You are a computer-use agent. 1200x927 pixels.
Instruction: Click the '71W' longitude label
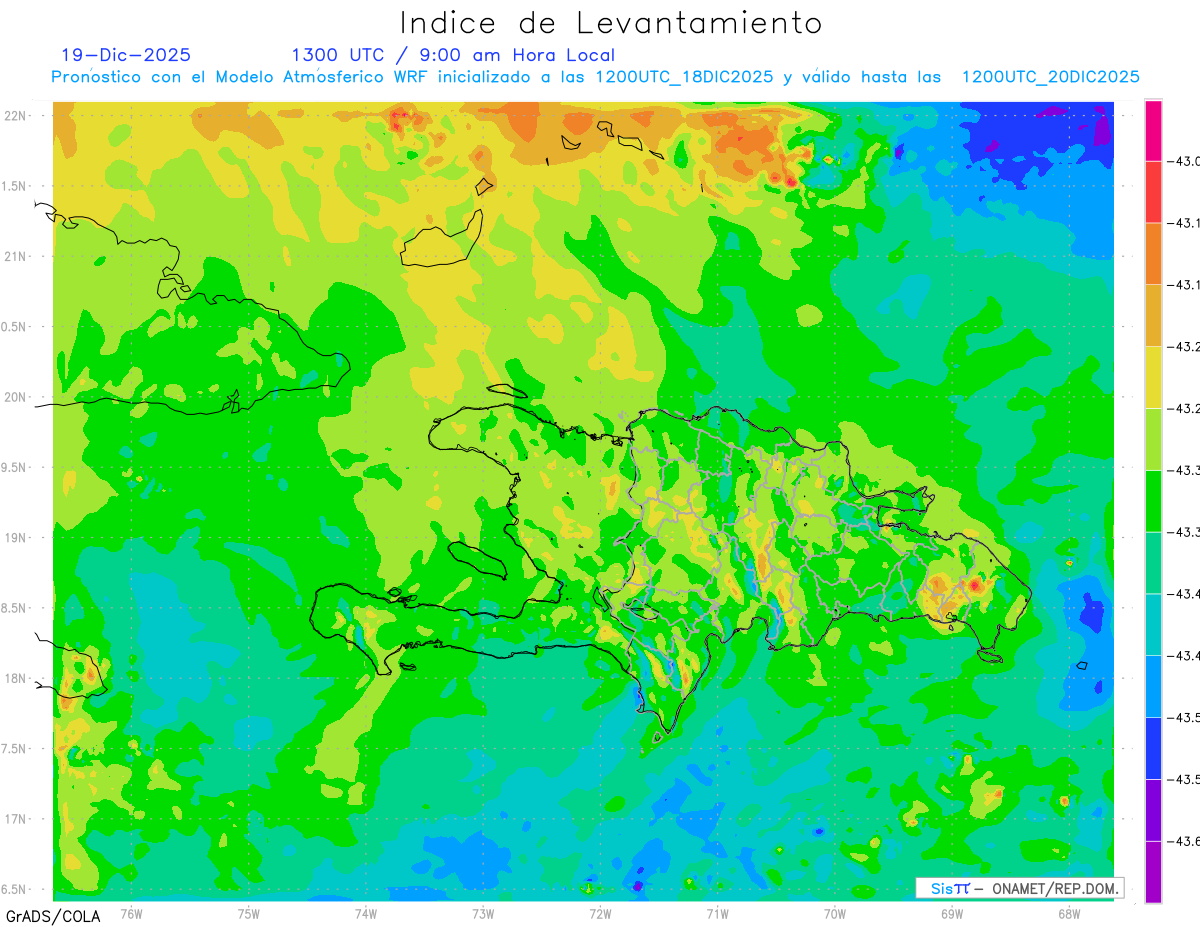[717, 913]
